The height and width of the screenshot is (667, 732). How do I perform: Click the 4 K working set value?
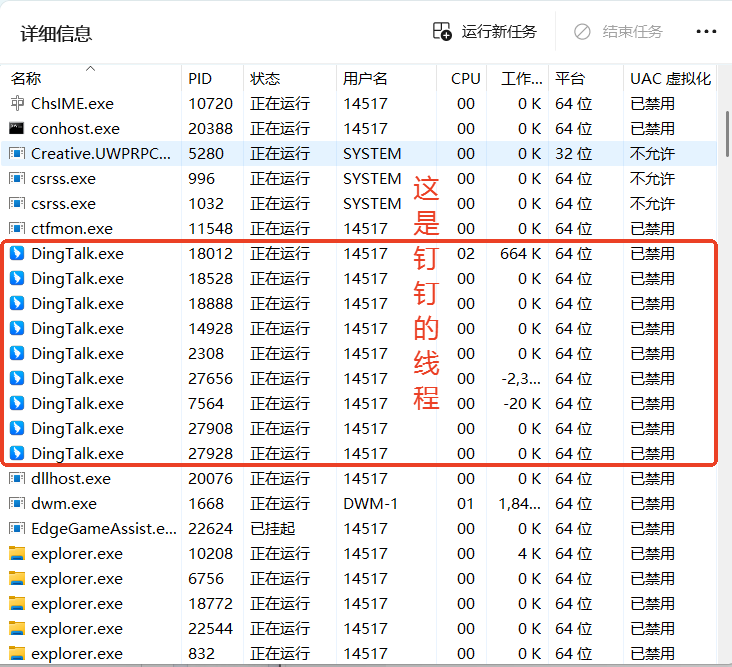coord(529,554)
